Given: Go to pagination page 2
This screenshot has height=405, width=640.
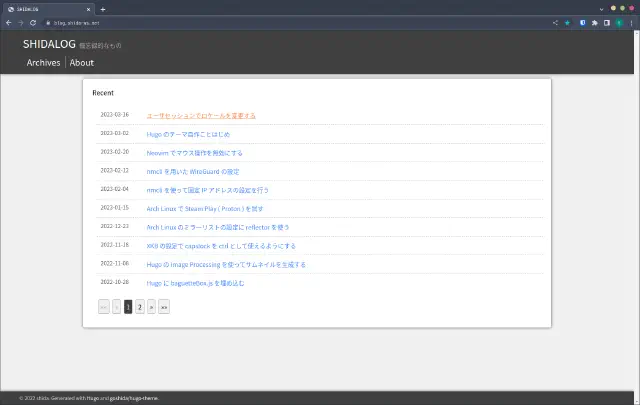Looking at the screenshot, I should pos(139,307).
